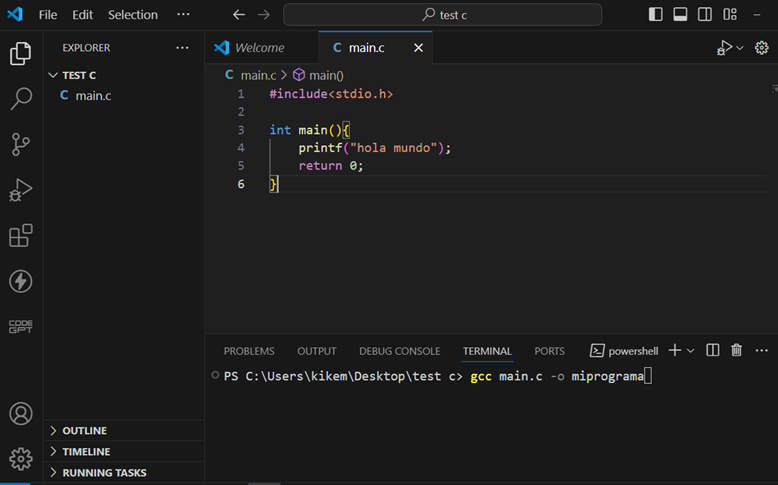Toggle the secondary side bar layout button
The width and height of the screenshot is (778, 485).
705,15
